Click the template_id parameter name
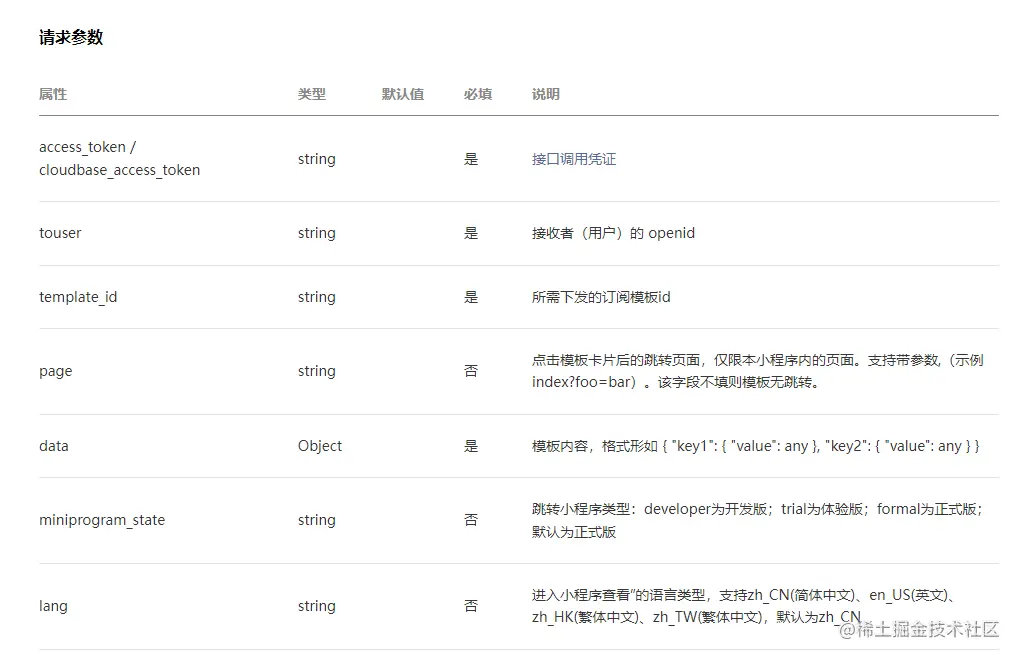1019x659 pixels. [78, 297]
